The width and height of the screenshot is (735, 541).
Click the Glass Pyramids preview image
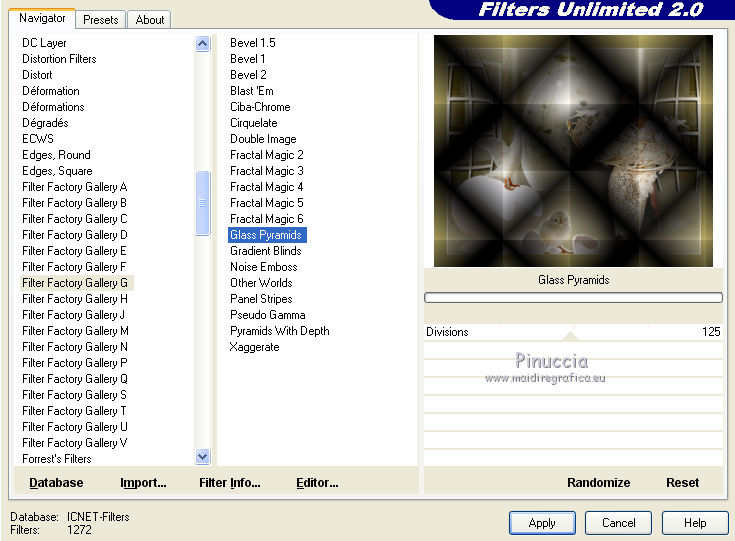pyautogui.click(x=573, y=151)
